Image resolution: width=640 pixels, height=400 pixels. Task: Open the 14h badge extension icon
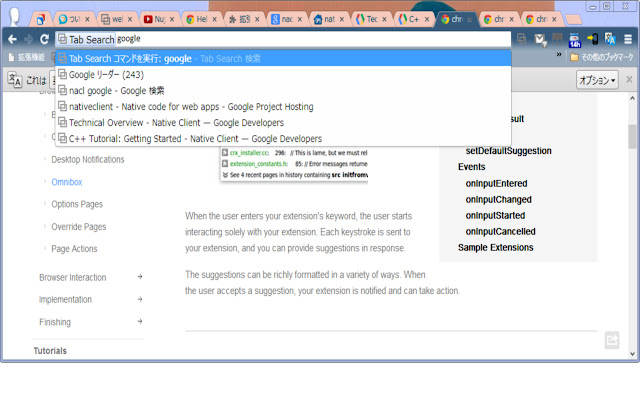575,40
